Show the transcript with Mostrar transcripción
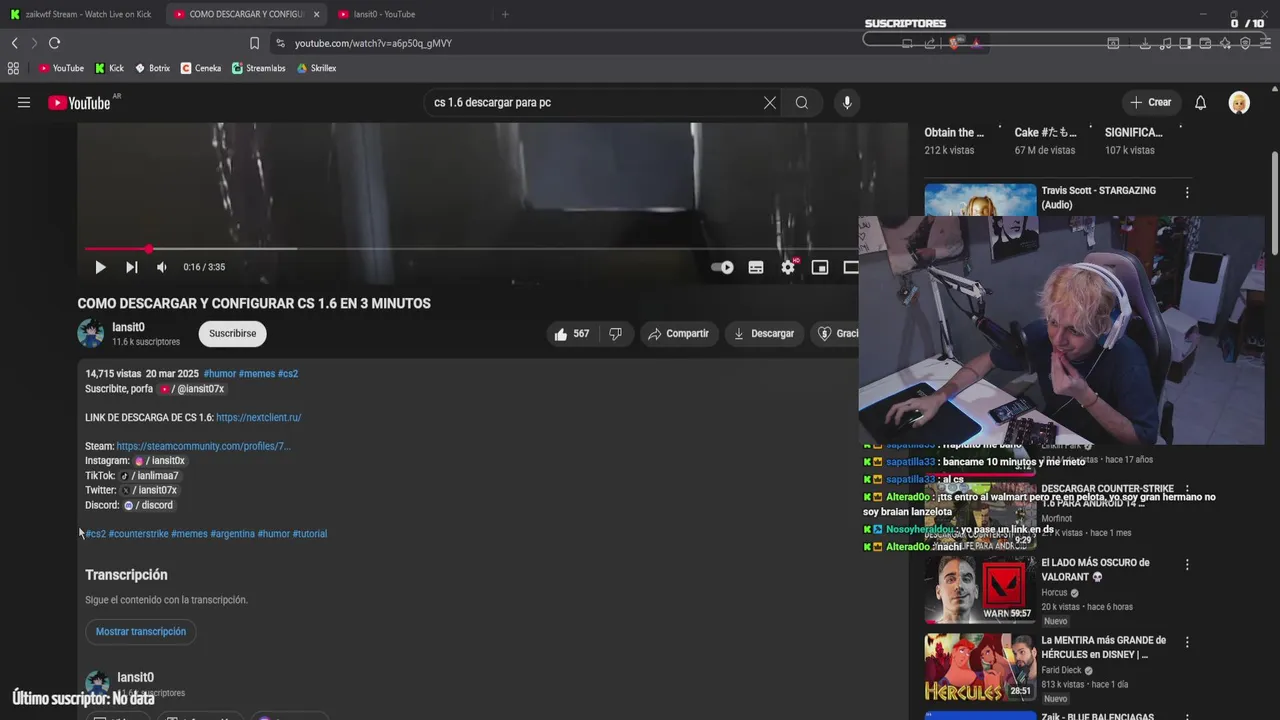This screenshot has width=1280, height=720. click(x=141, y=632)
